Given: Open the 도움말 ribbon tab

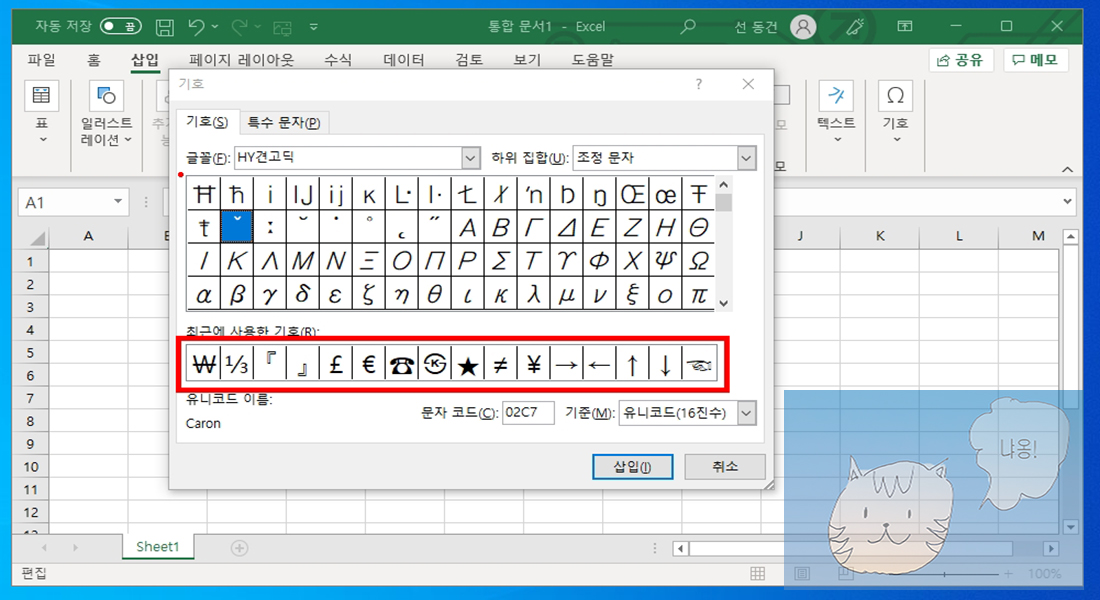Looking at the screenshot, I should tap(592, 60).
